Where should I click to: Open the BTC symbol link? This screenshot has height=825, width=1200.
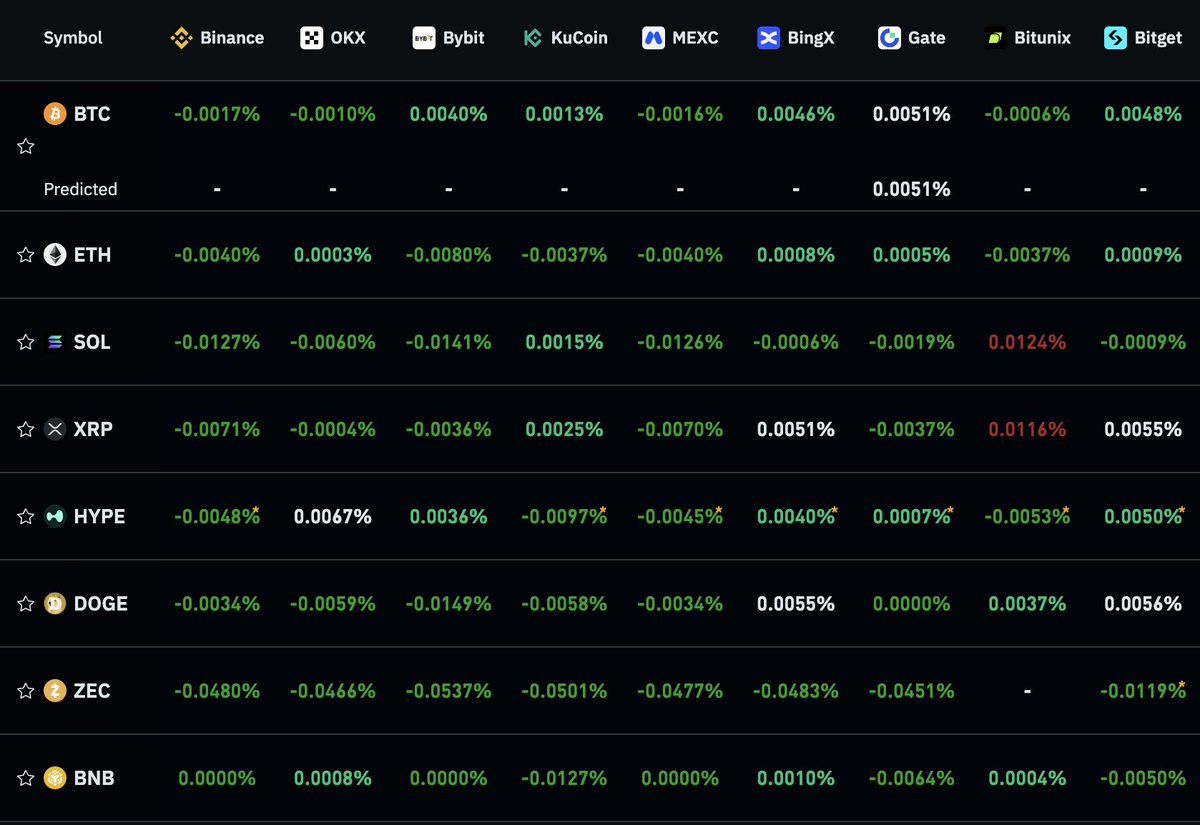coord(92,114)
